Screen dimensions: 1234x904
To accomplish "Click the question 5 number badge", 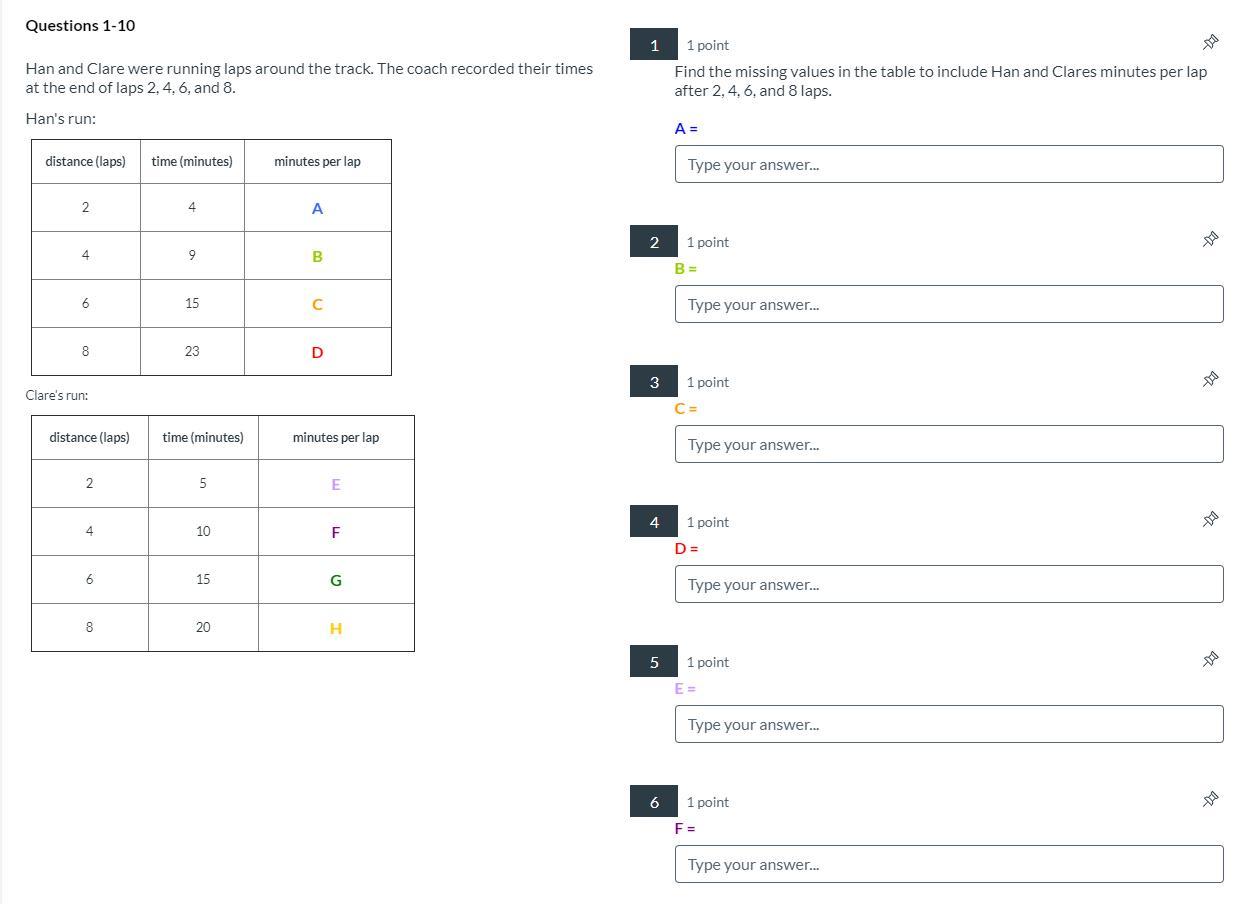I will pyautogui.click(x=654, y=662).
